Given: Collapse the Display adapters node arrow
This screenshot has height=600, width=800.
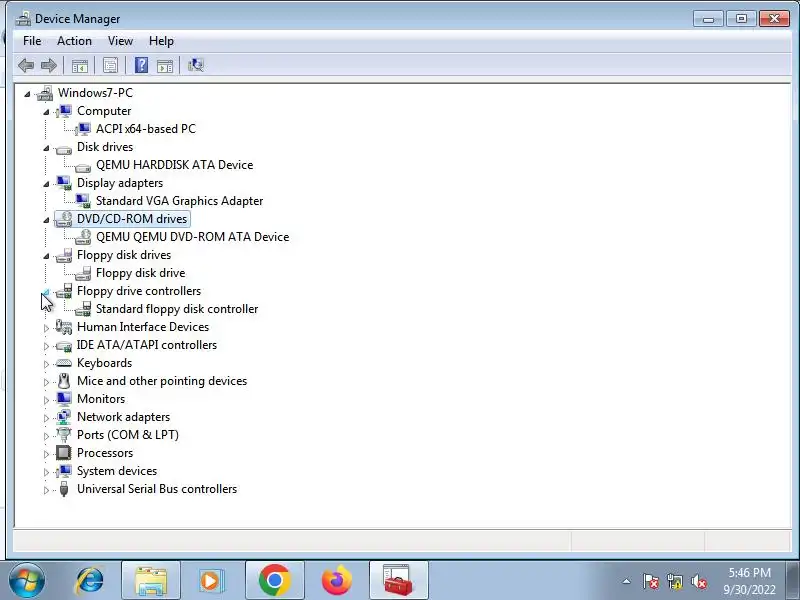Looking at the screenshot, I should [46, 184].
